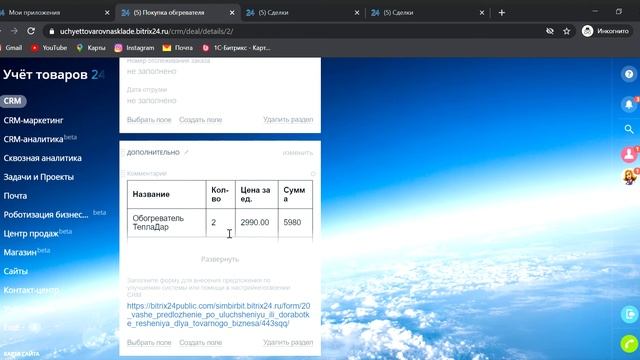Click the Название column header
This screenshot has height=360, width=640.
pos(167,194)
